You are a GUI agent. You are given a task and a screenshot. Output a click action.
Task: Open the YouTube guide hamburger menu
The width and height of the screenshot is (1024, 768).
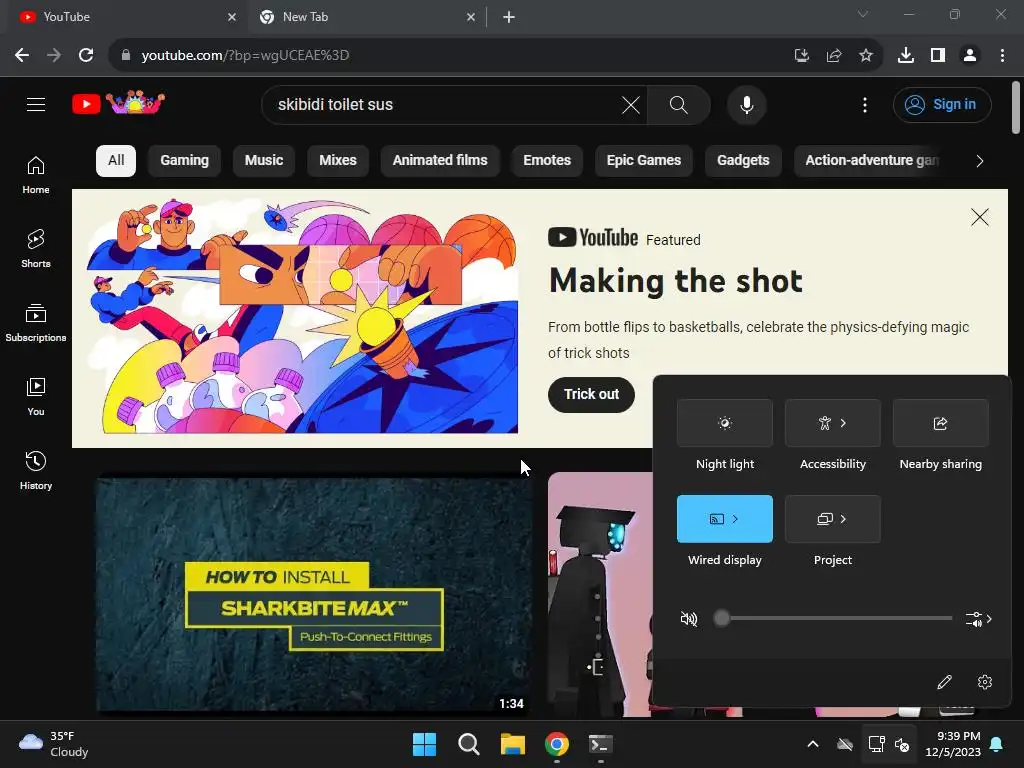click(x=36, y=104)
